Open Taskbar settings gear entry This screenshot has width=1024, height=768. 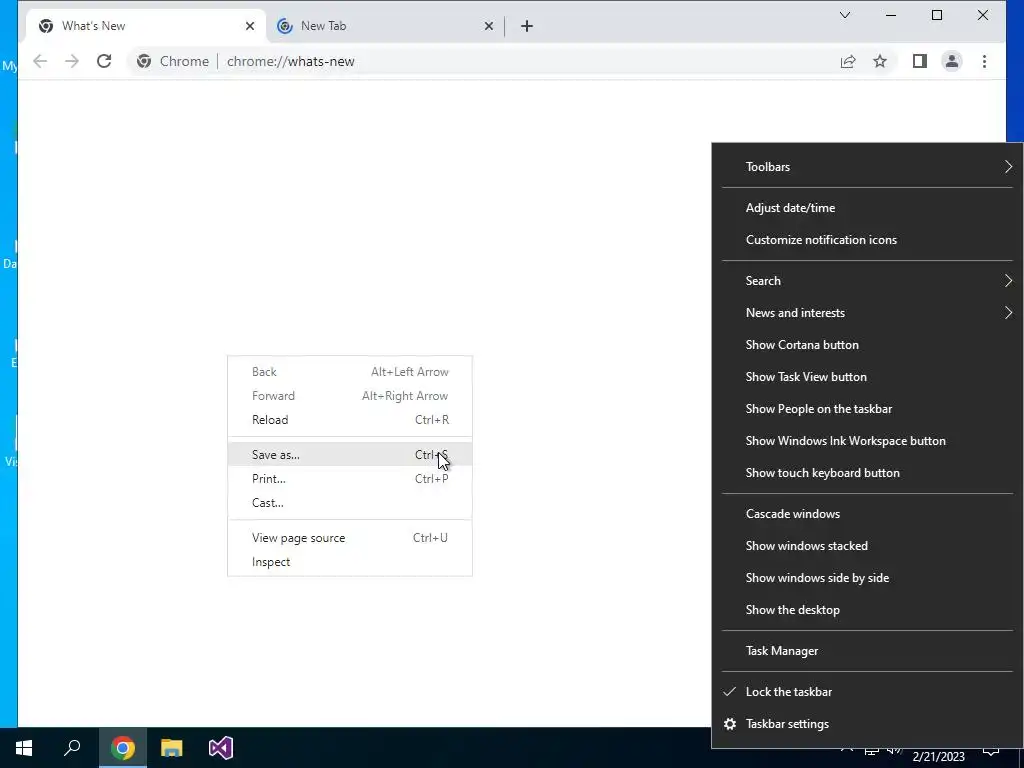(x=867, y=724)
